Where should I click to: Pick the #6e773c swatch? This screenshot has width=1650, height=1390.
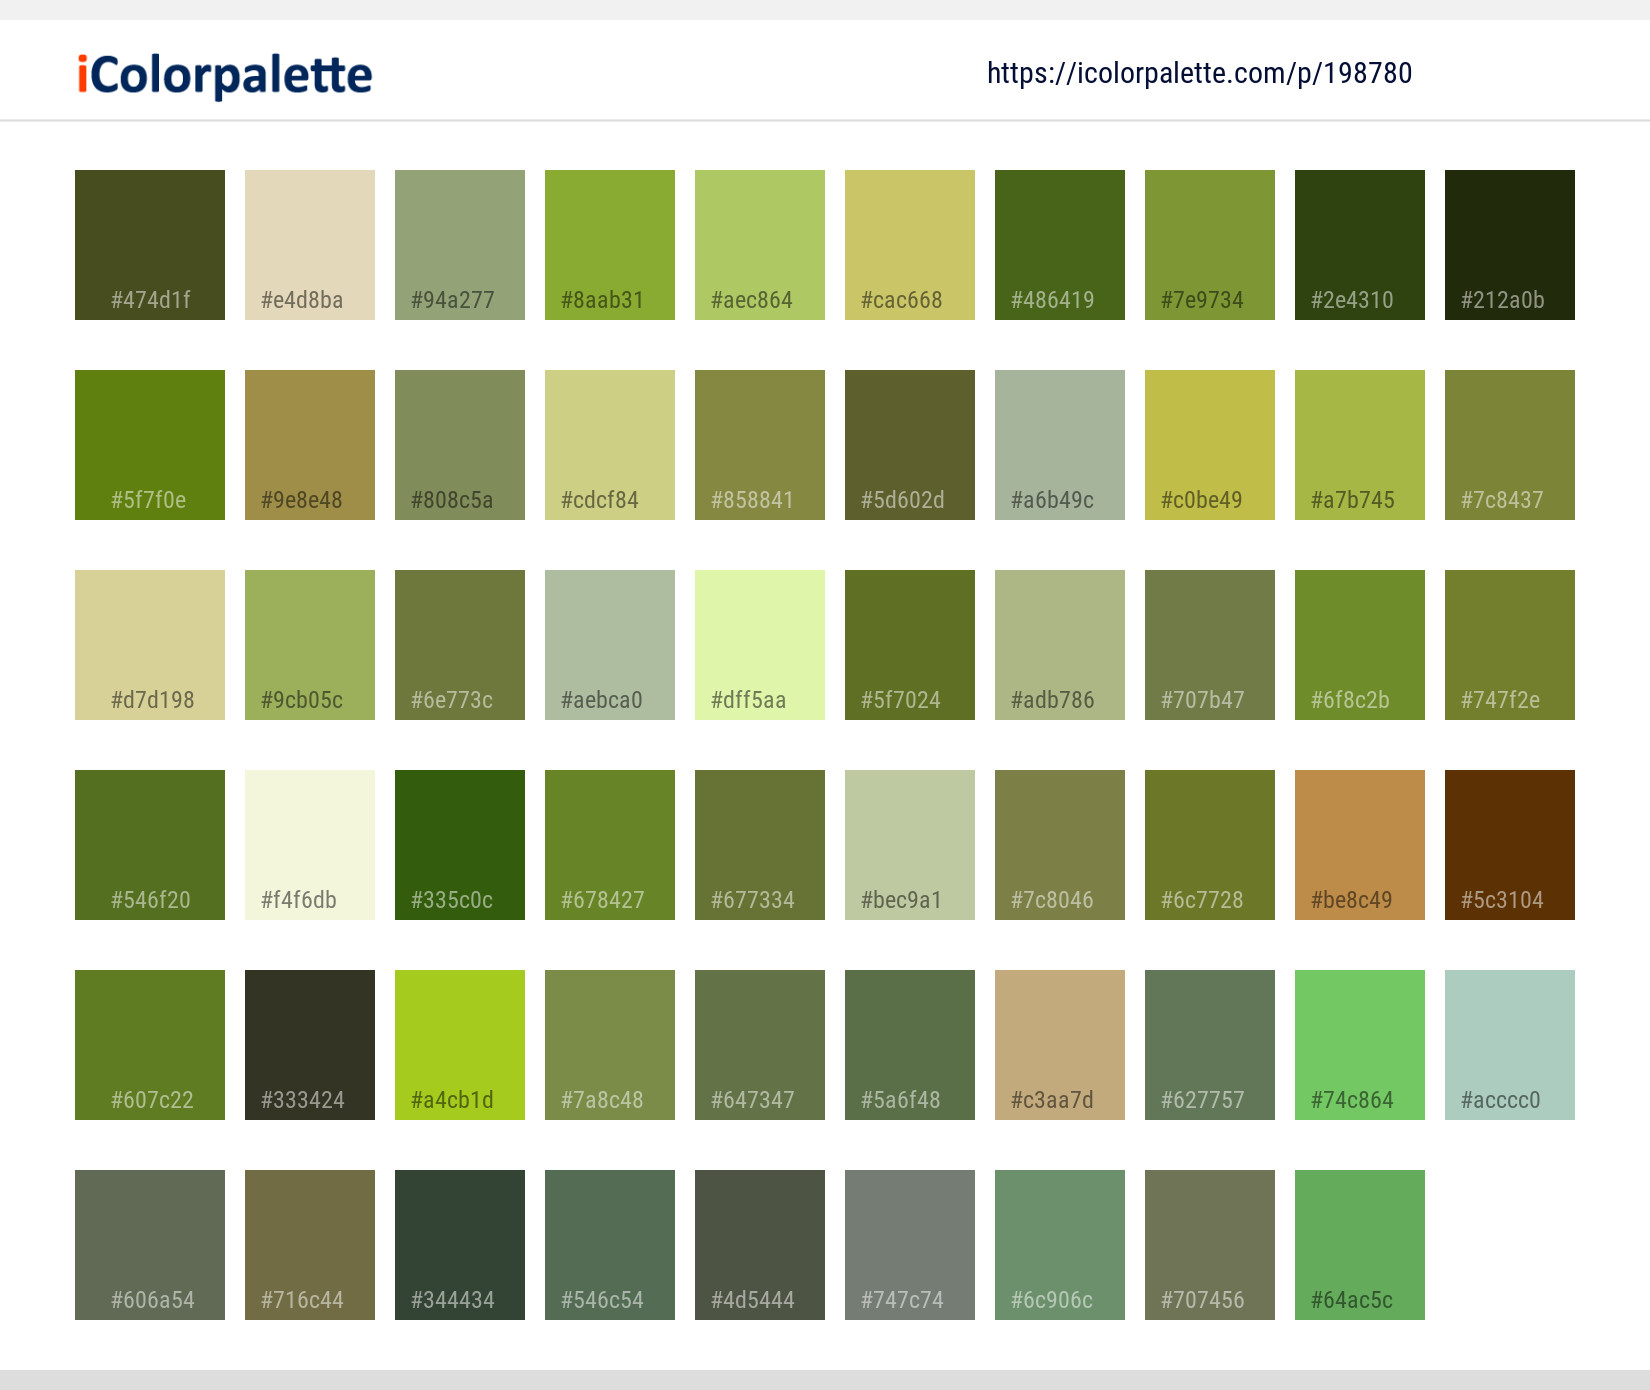pyautogui.click(x=460, y=645)
